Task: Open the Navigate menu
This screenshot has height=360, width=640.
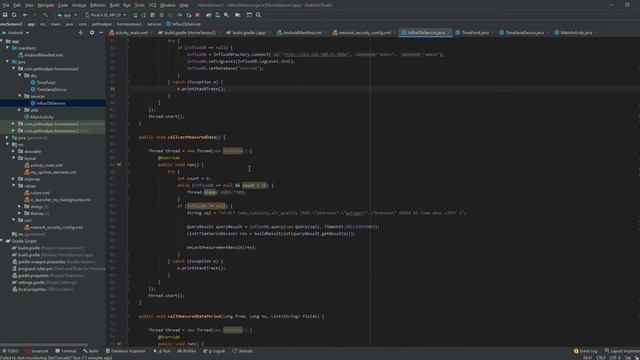Action: pyautogui.click(x=46, y=5)
